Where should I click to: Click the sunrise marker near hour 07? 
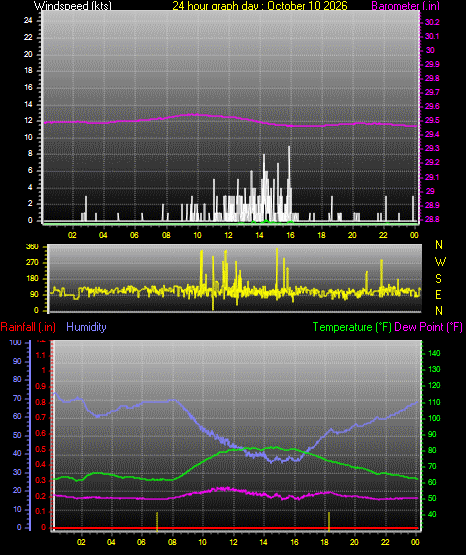(157, 522)
